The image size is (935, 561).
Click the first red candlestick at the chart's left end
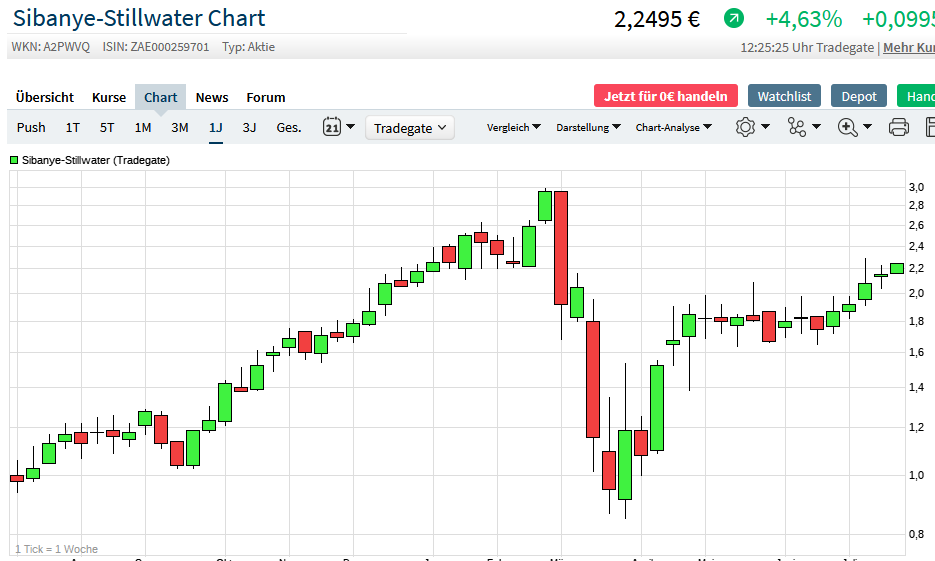point(17,478)
